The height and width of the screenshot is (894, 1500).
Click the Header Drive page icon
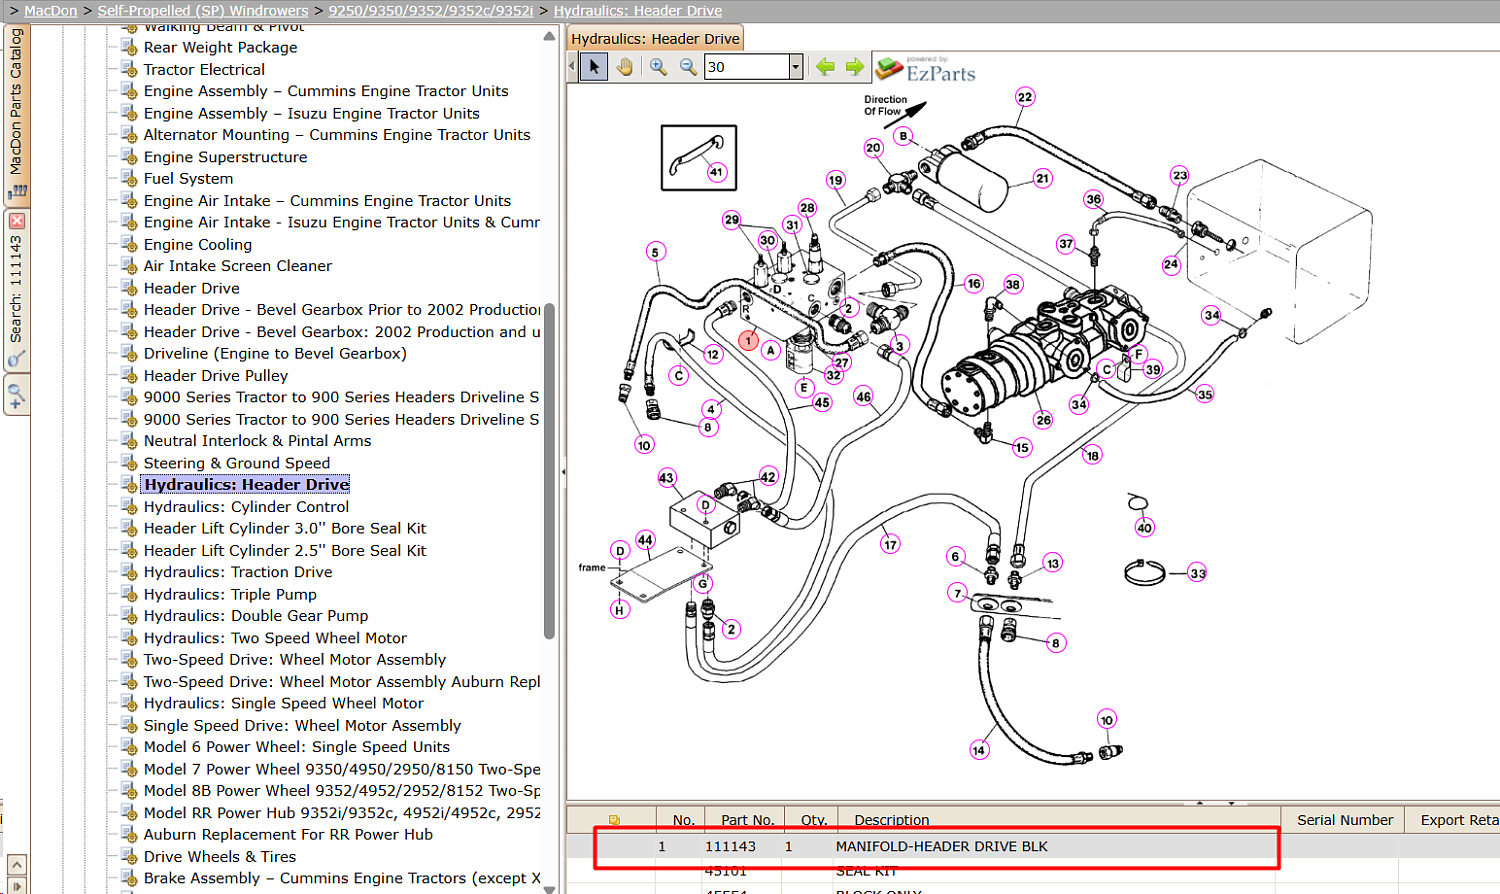pyautogui.click(x=129, y=287)
